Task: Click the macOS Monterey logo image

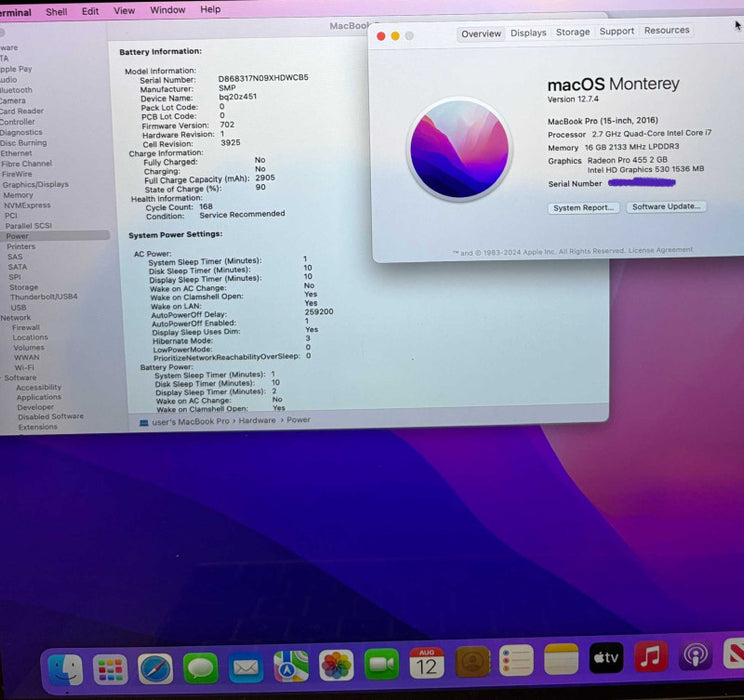Action: pyautogui.click(x=459, y=149)
